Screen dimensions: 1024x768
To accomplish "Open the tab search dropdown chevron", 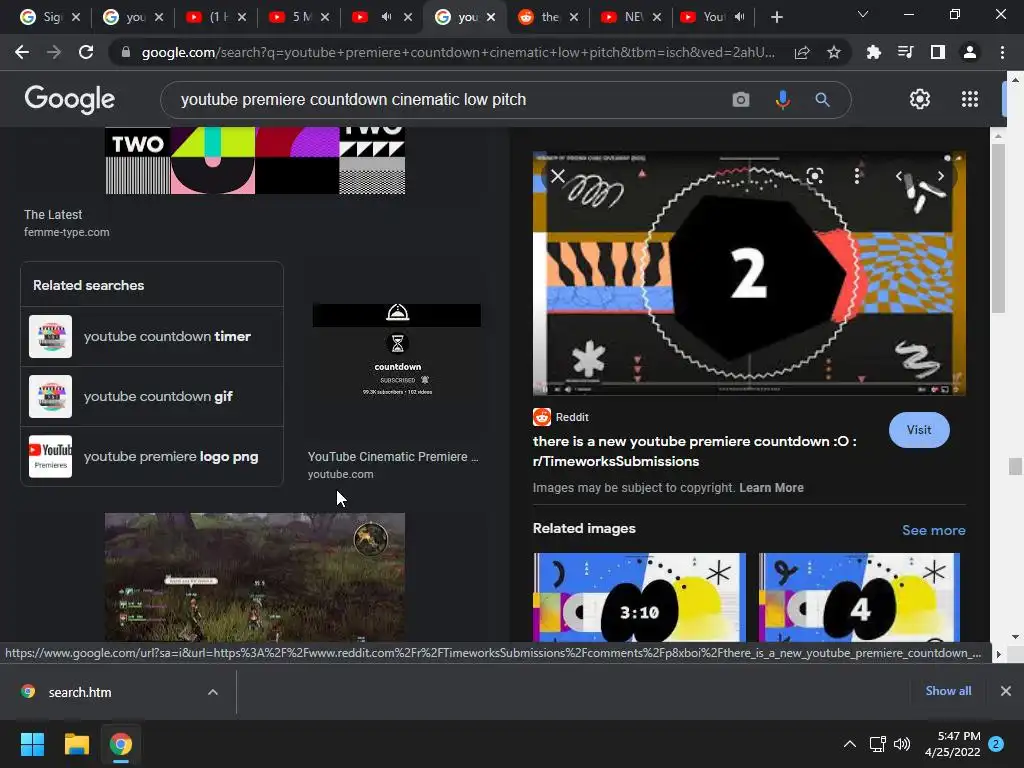I will pos(863,14).
